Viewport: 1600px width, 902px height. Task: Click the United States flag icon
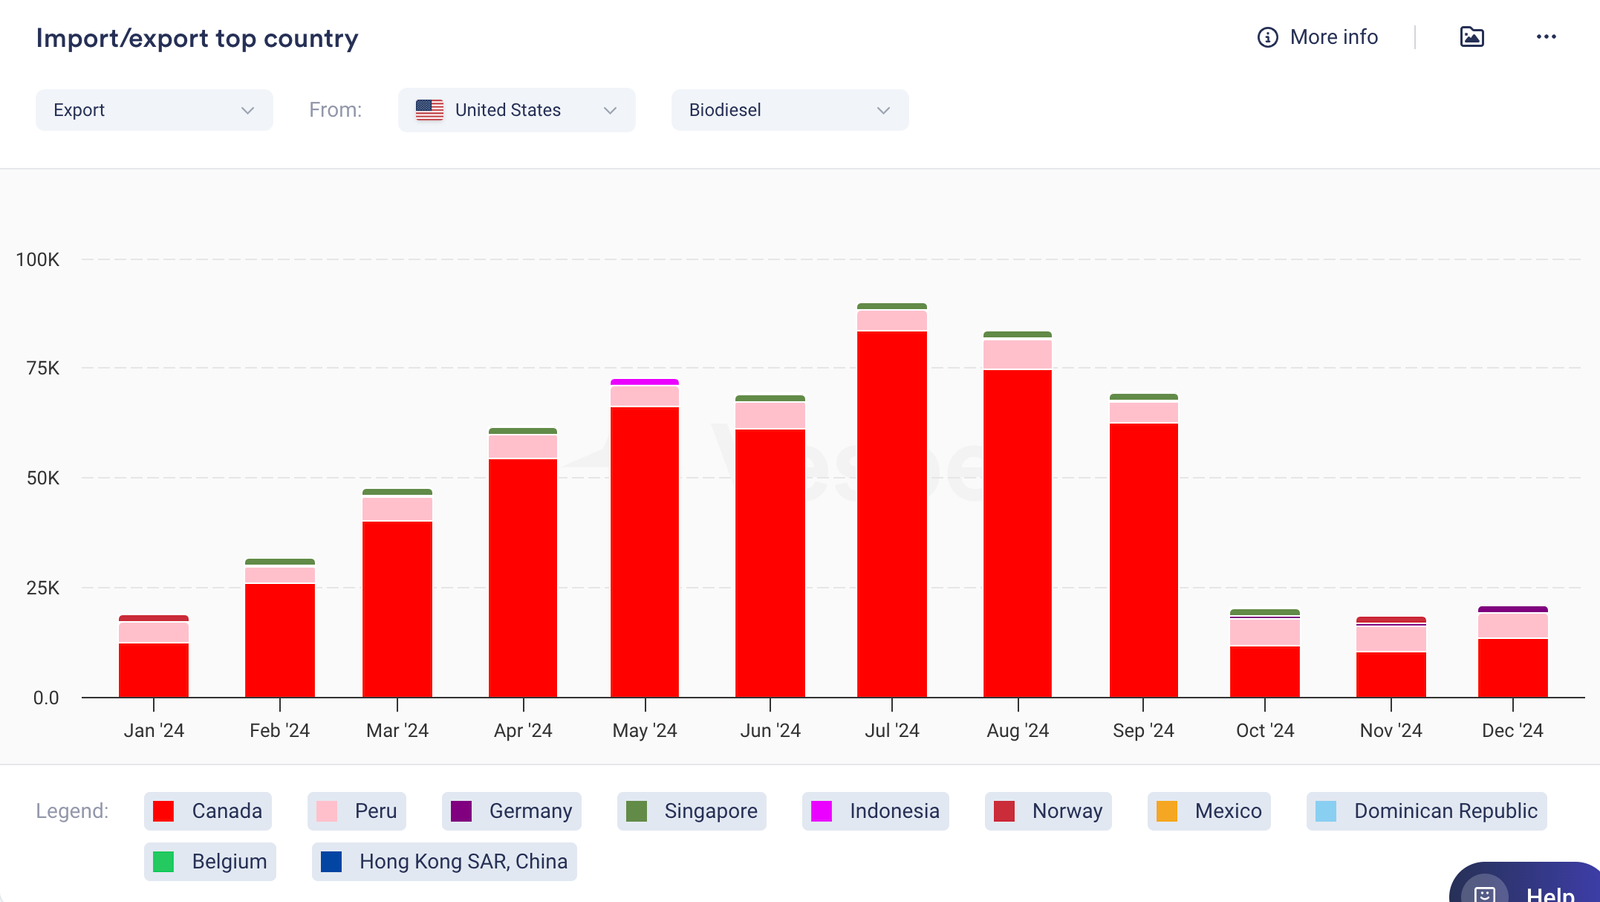[x=429, y=110]
